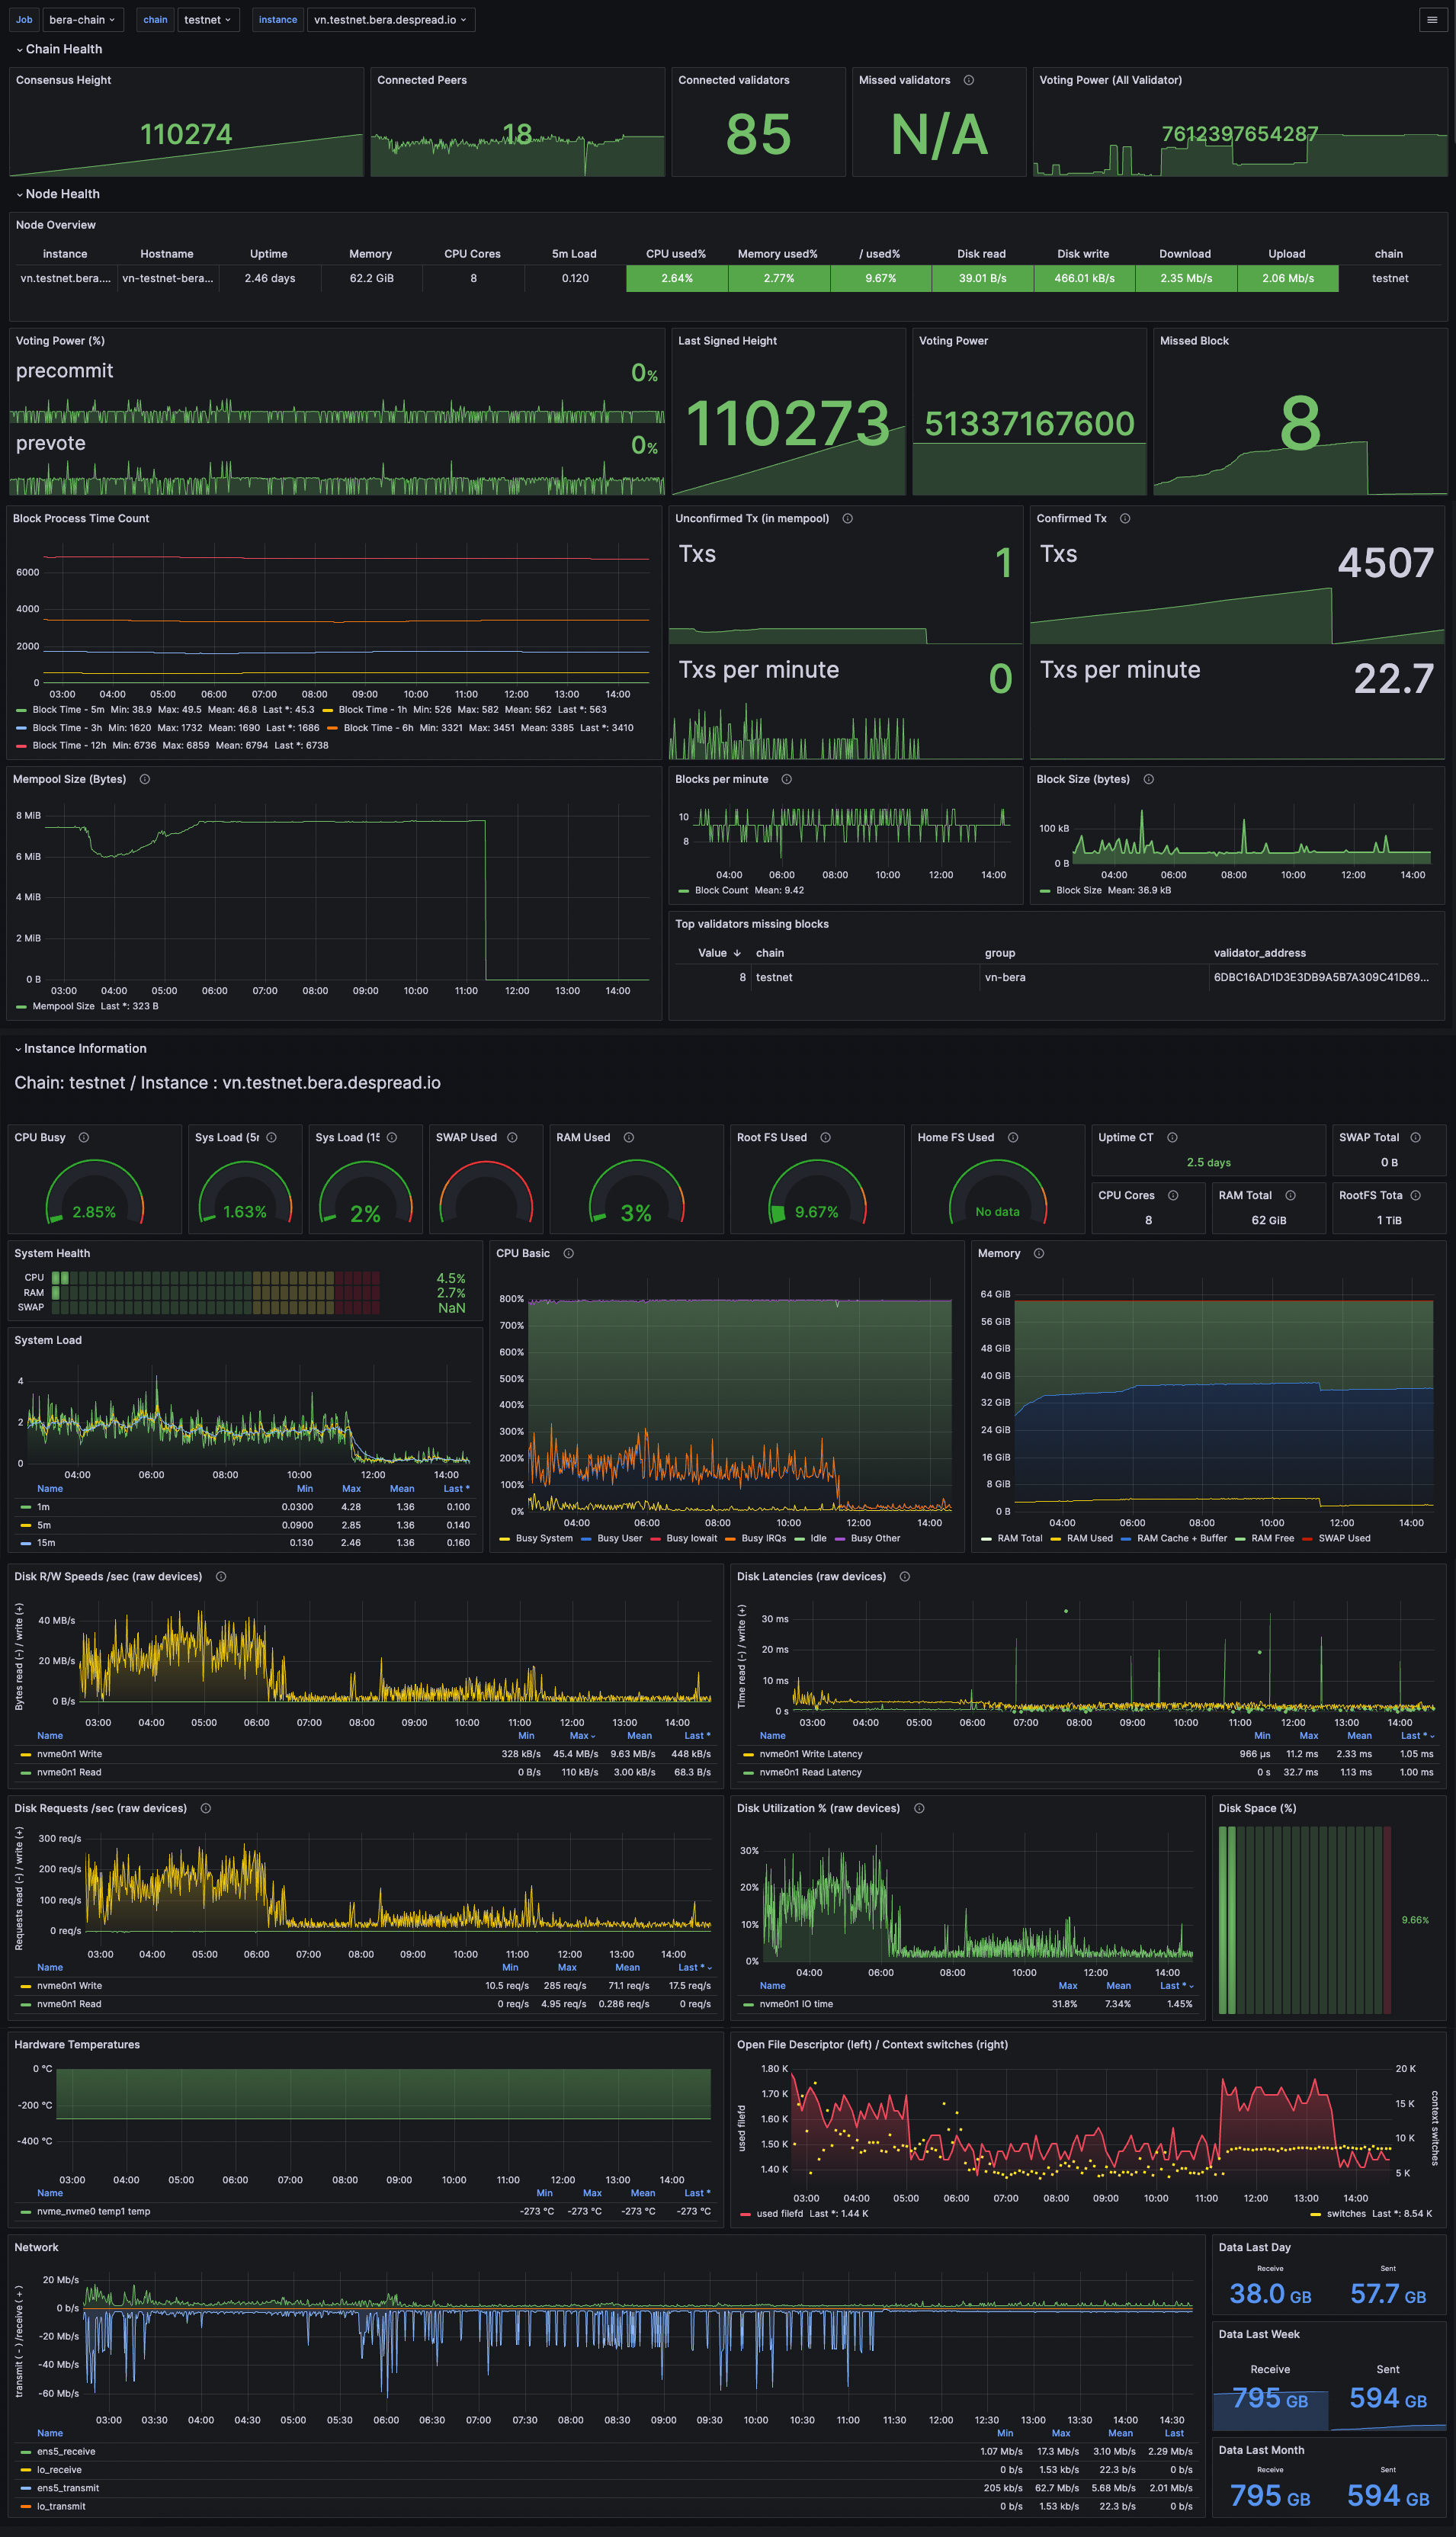Image resolution: width=1456 pixels, height=2537 pixels.
Task: Click the Blocks per minute info icon
Action: 786,779
